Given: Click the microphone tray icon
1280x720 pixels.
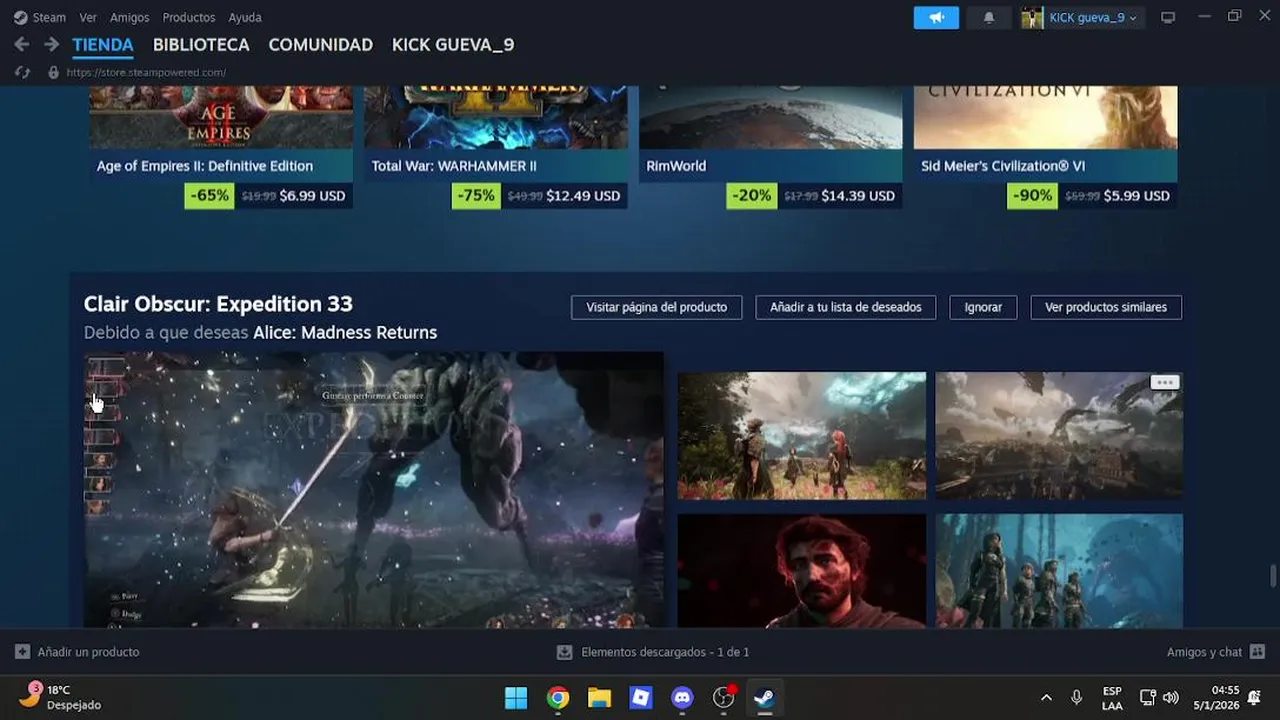Looking at the screenshot, I should (1076, 697).
